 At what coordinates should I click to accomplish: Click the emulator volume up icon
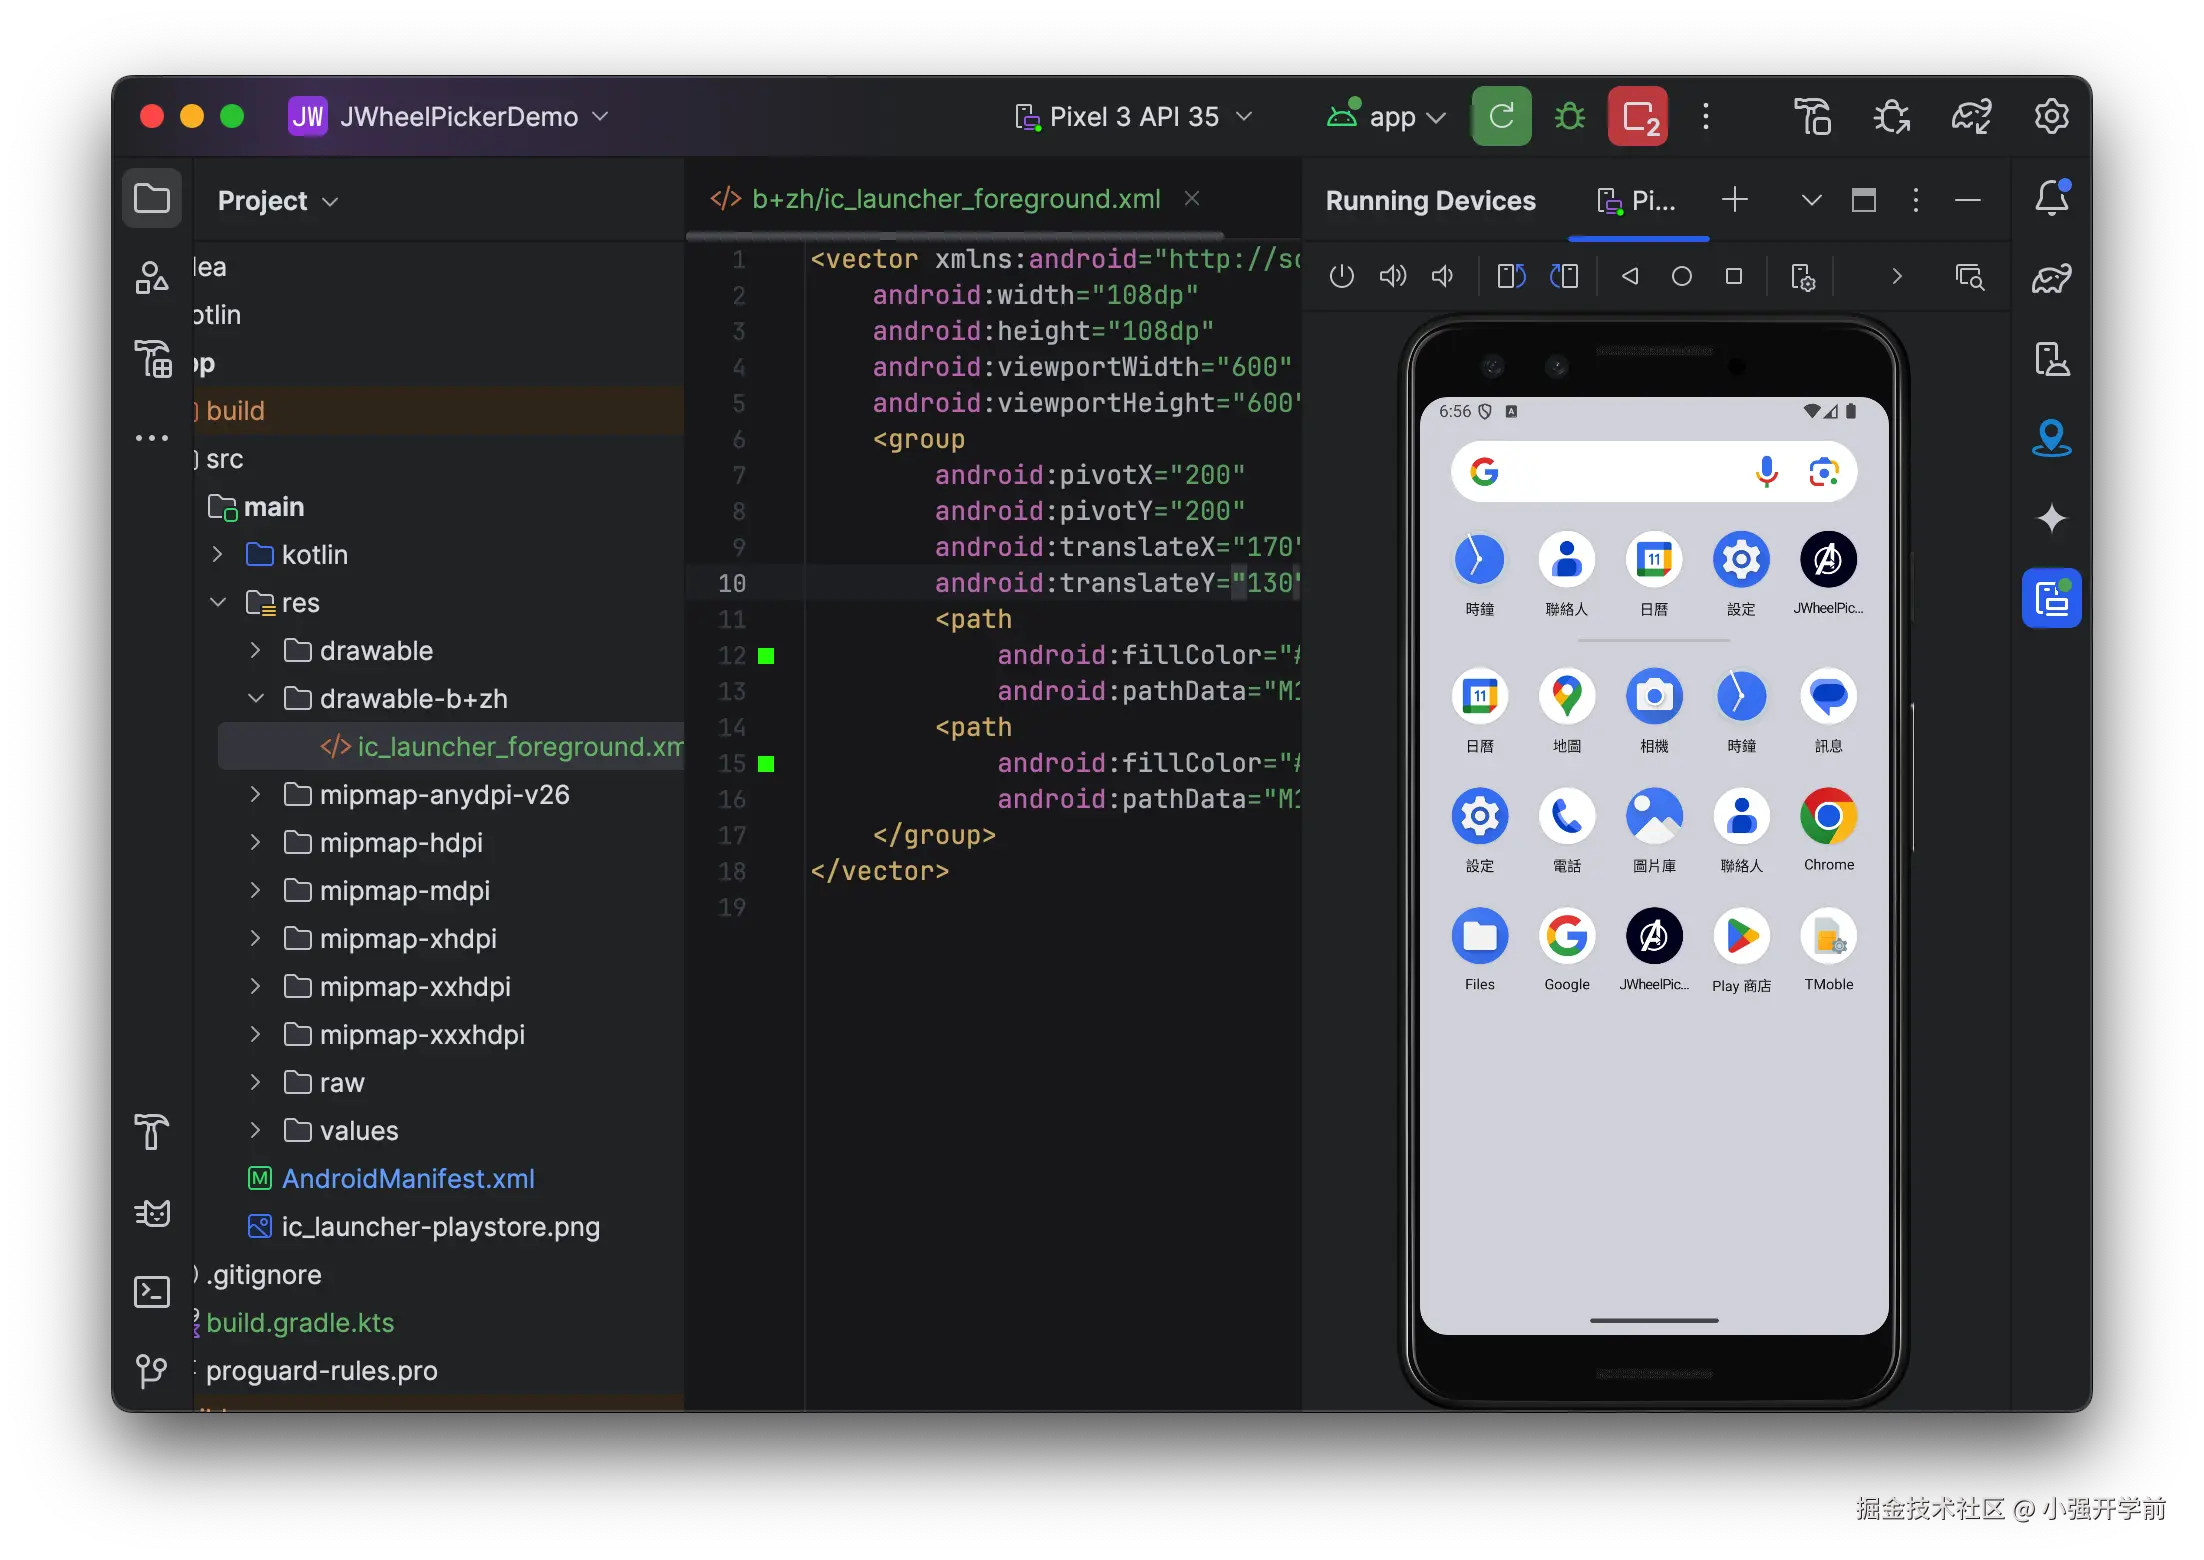pyautogui.click(x=1392, y=276)
